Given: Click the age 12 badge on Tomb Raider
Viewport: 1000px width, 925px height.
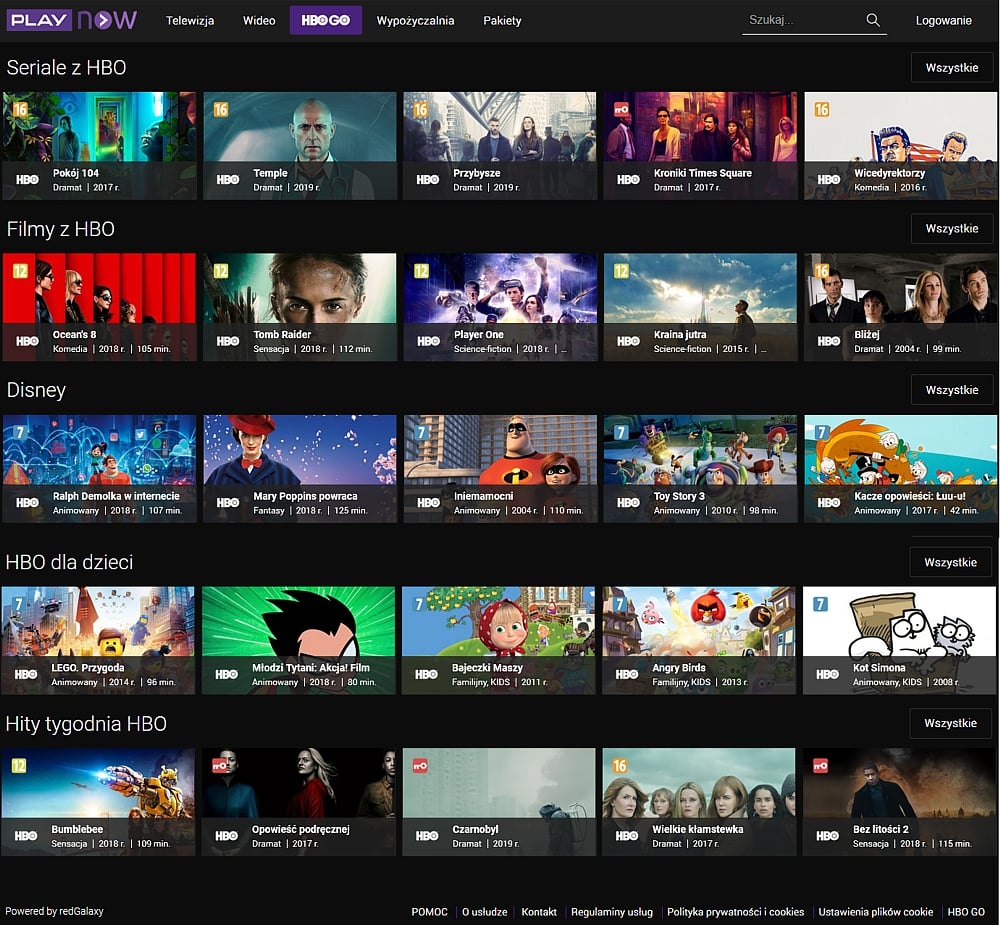Looking at the screenshot, I should (x=220, y=271).
